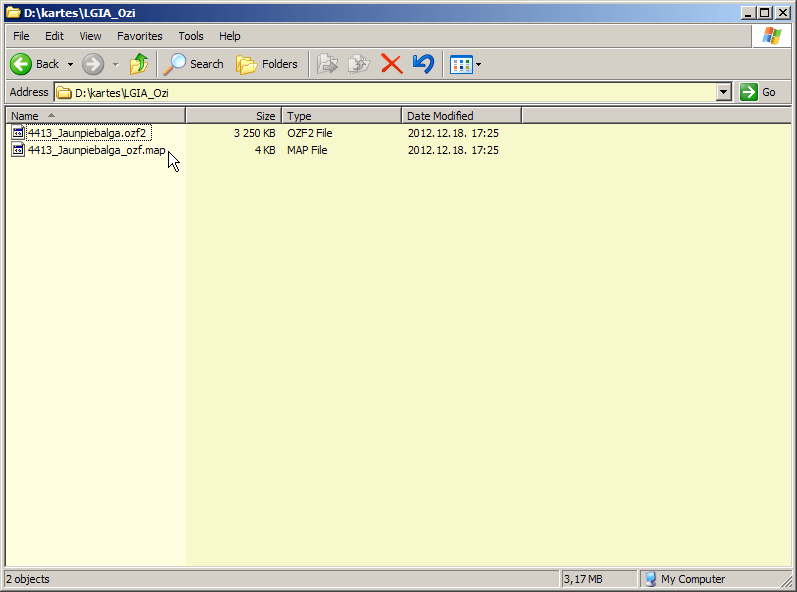Minimize the Explorer window
The image size is (797, 592).
747,13
